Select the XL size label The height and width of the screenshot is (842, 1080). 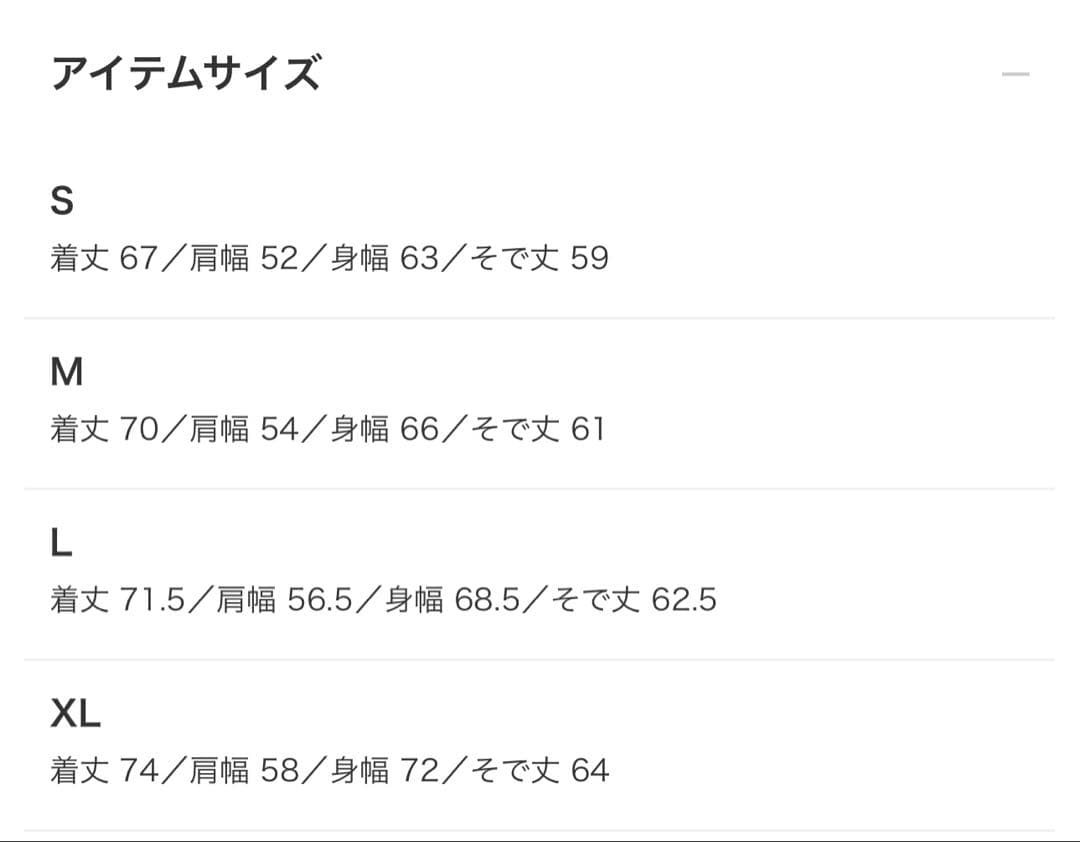pos(75,714)
